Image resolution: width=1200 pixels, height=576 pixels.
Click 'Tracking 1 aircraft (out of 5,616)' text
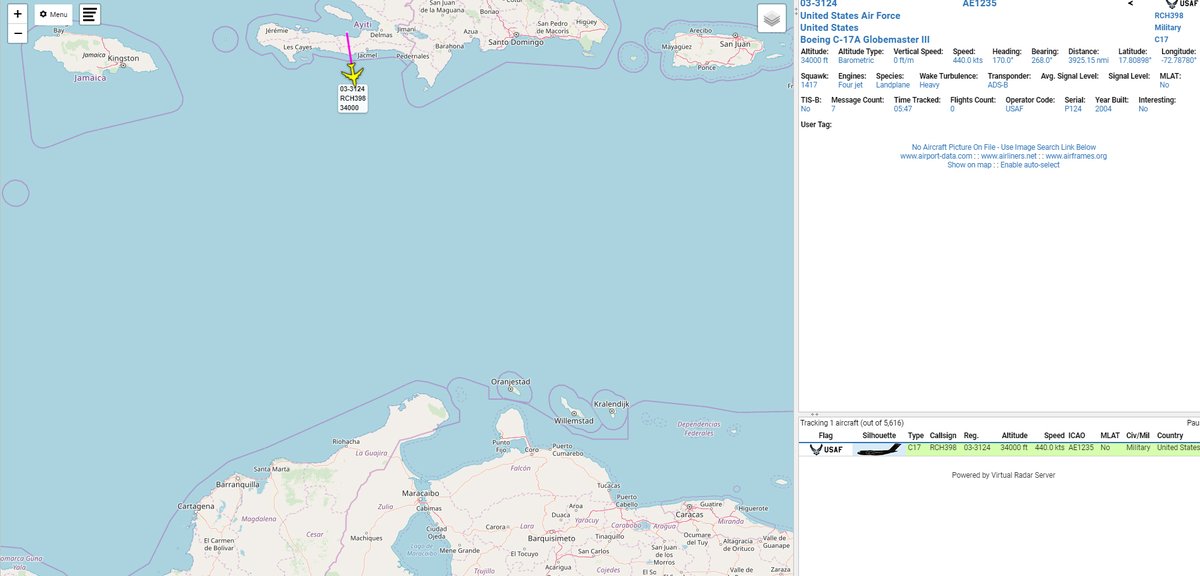(852, 422)
